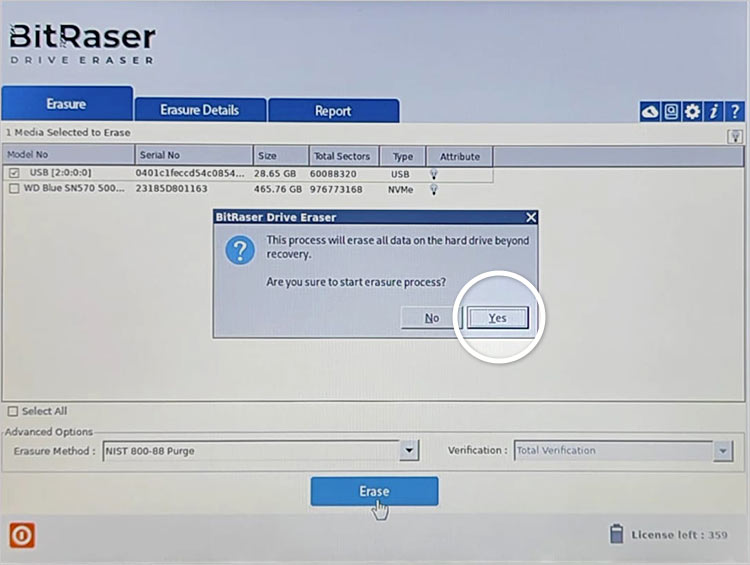This screenshot has height=565, width=750.
Task: Check the WD Blue SN570 drive checkbox
Action: (14, 188)
